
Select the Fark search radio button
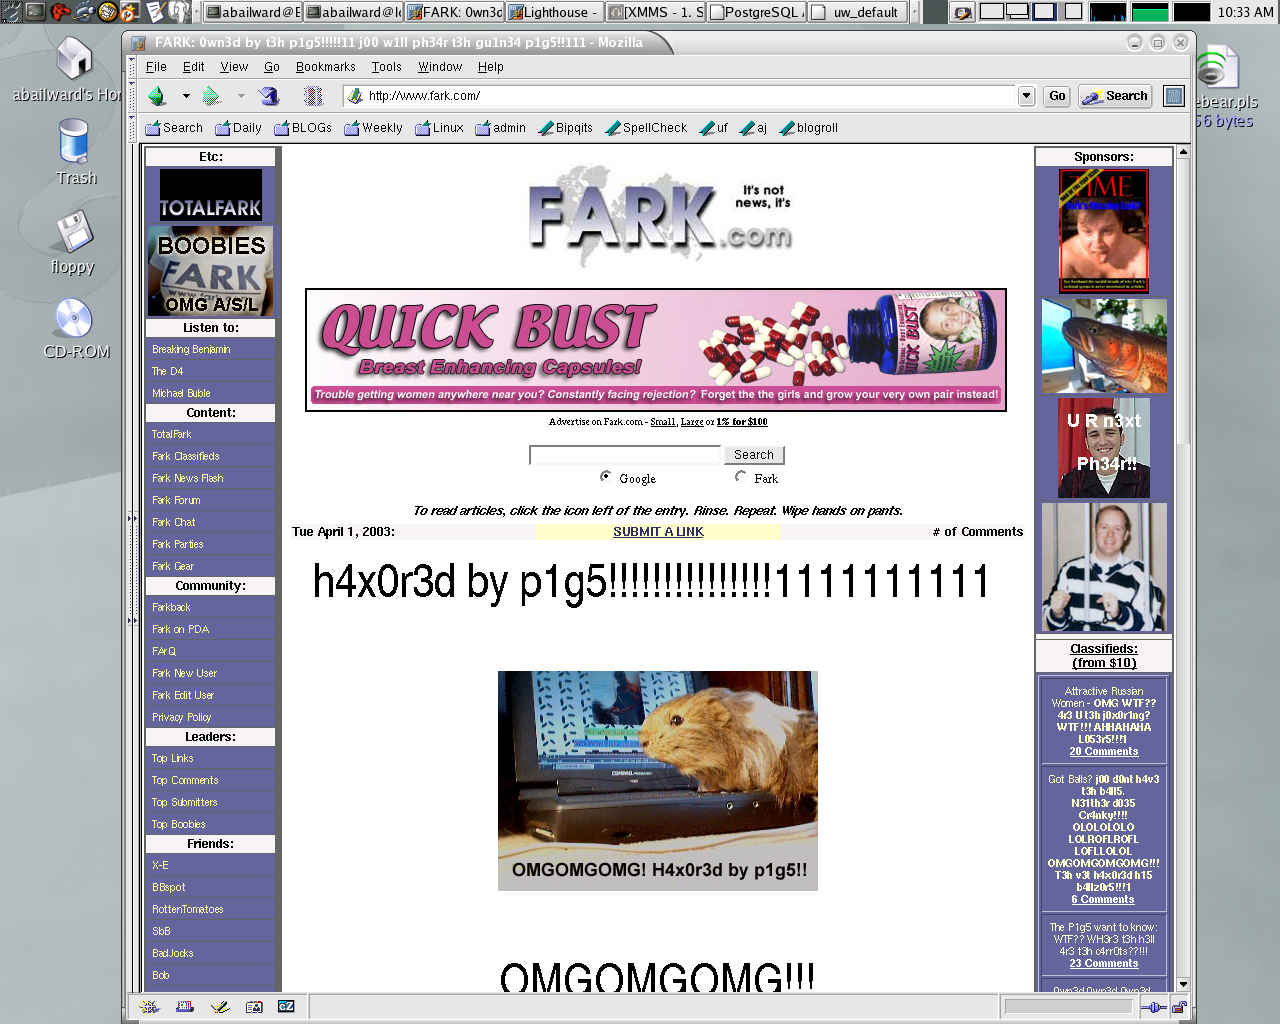tap(741, 477)
